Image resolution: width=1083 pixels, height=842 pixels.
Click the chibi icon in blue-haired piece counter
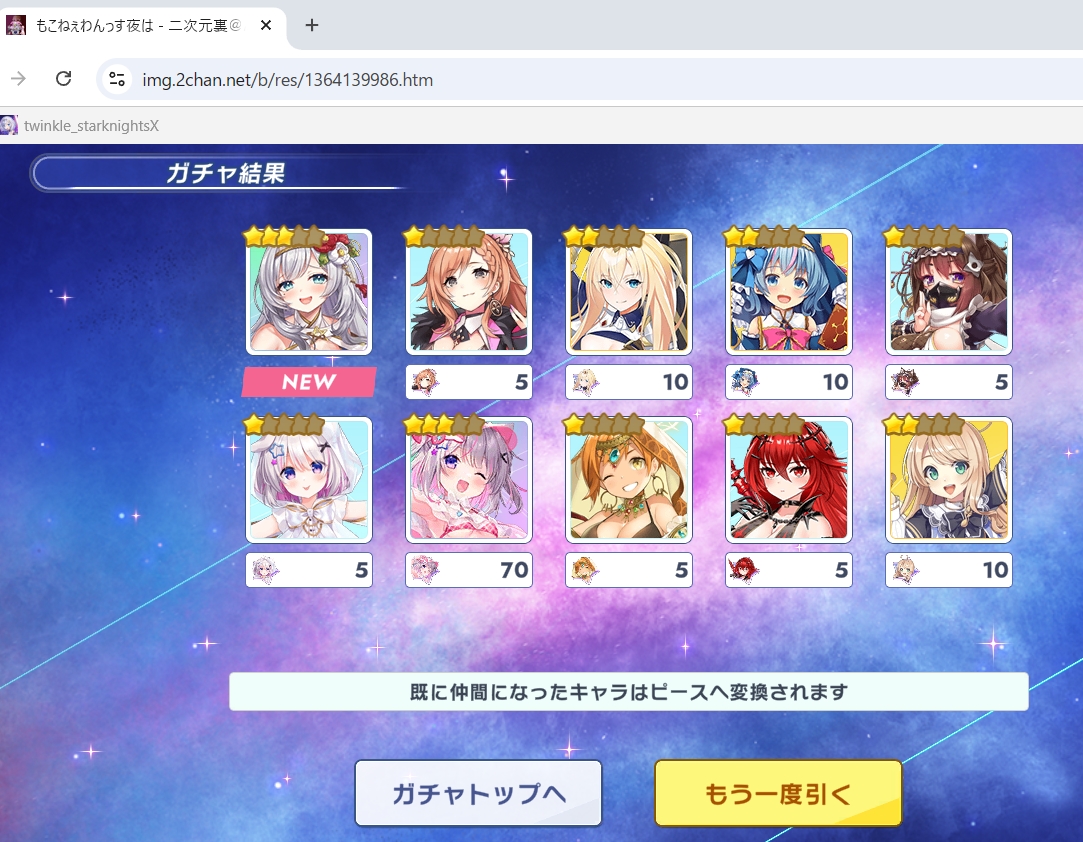(744, 382)
